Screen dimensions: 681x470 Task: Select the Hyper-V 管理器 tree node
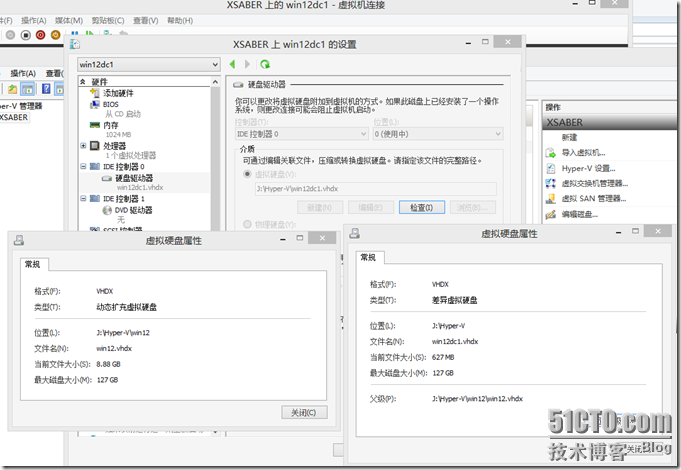[x=21, y=106]
